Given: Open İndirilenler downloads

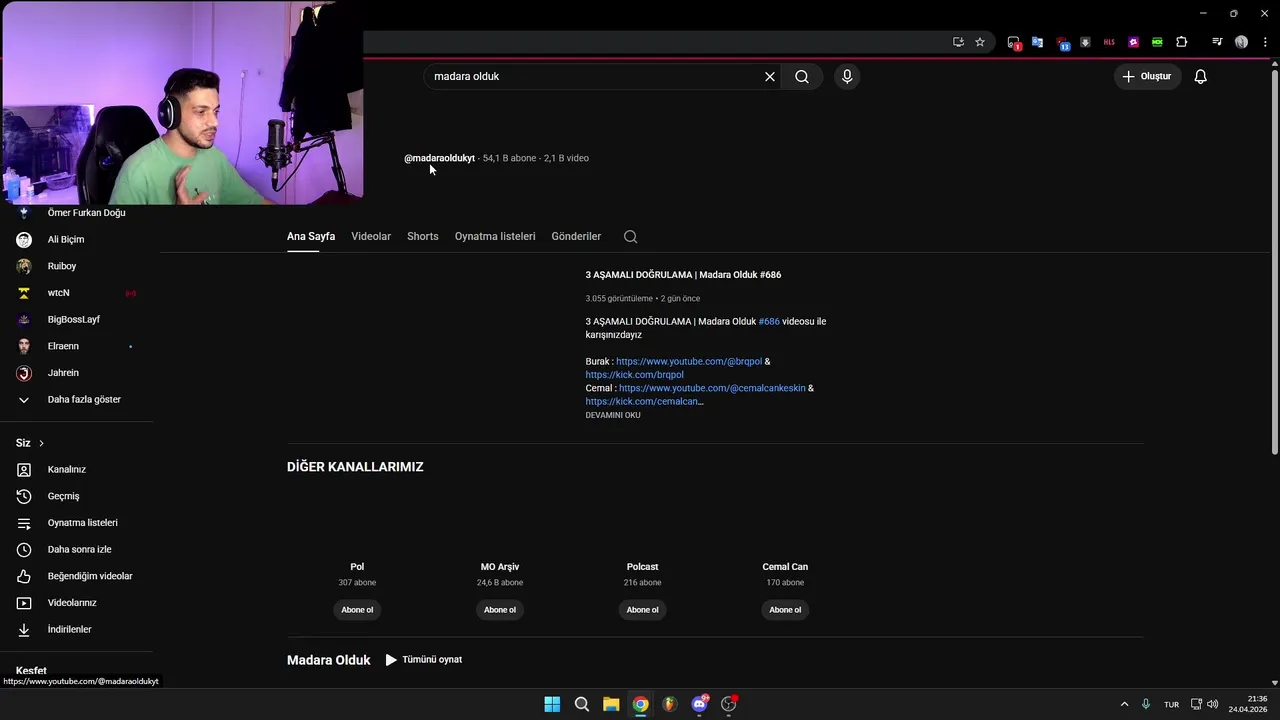Looking at the screenshot, I should coord(76,630).
